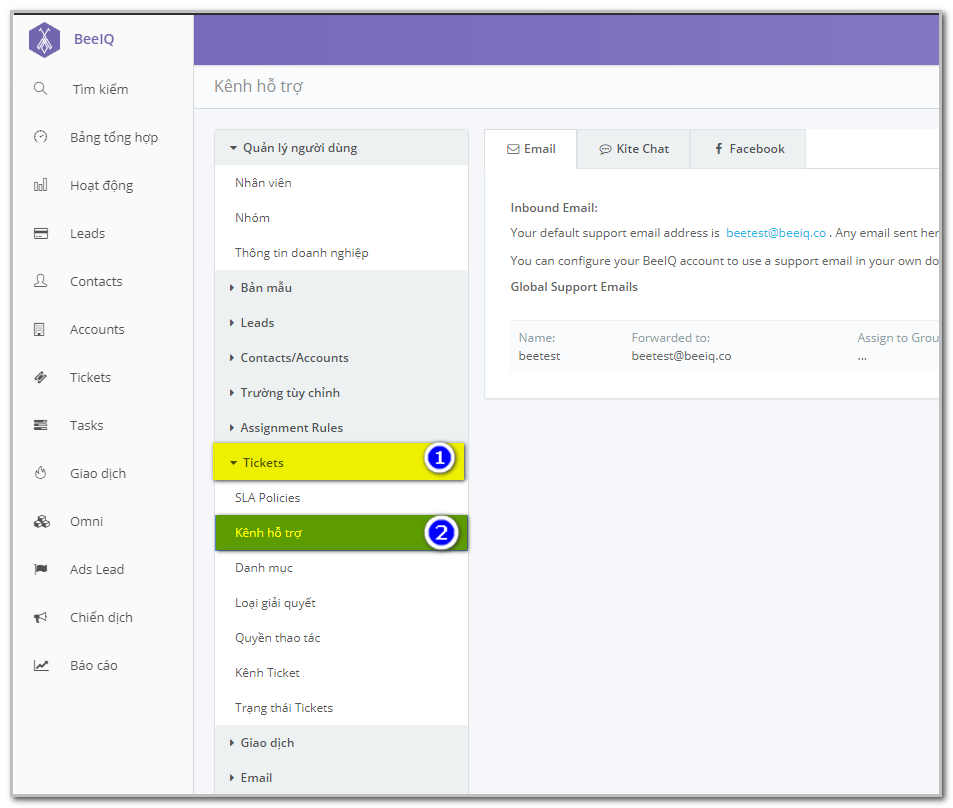Expand the Contacts/Accounts section
The image size is (953, 808).
[x=342, y=357]
